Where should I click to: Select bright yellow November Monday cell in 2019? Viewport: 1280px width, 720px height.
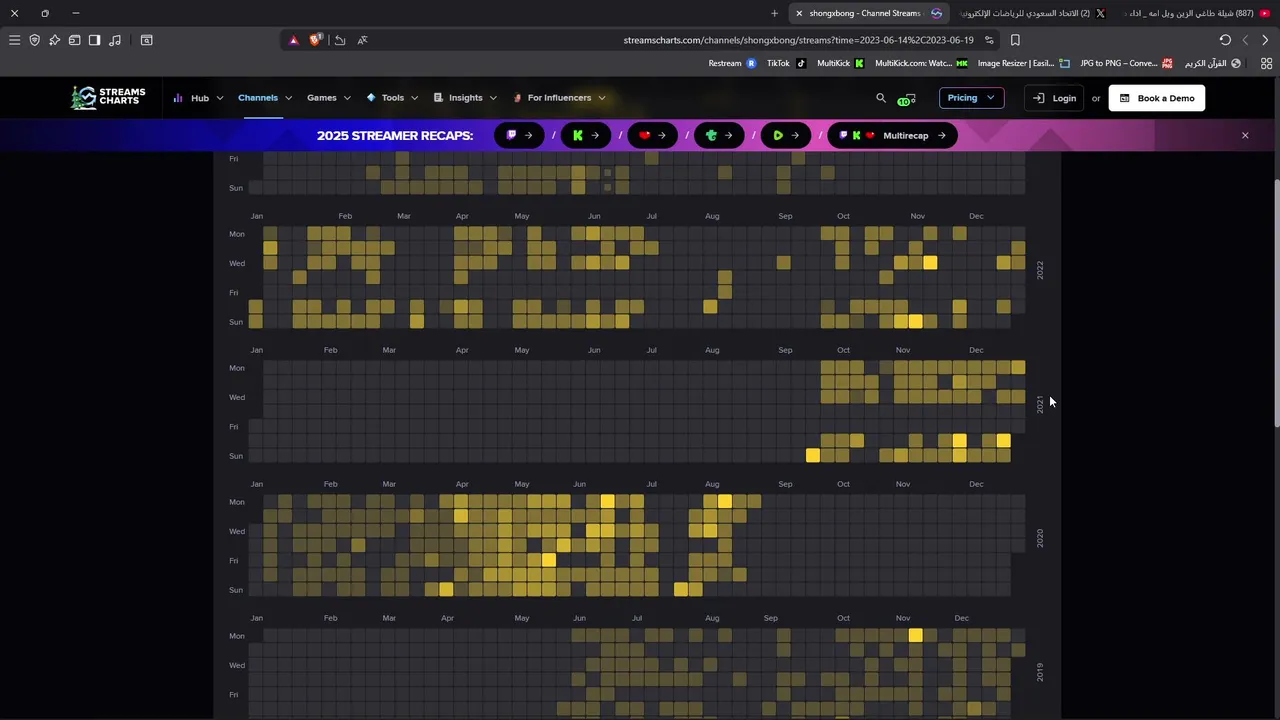pyautogui.click(x=915, y=635)
